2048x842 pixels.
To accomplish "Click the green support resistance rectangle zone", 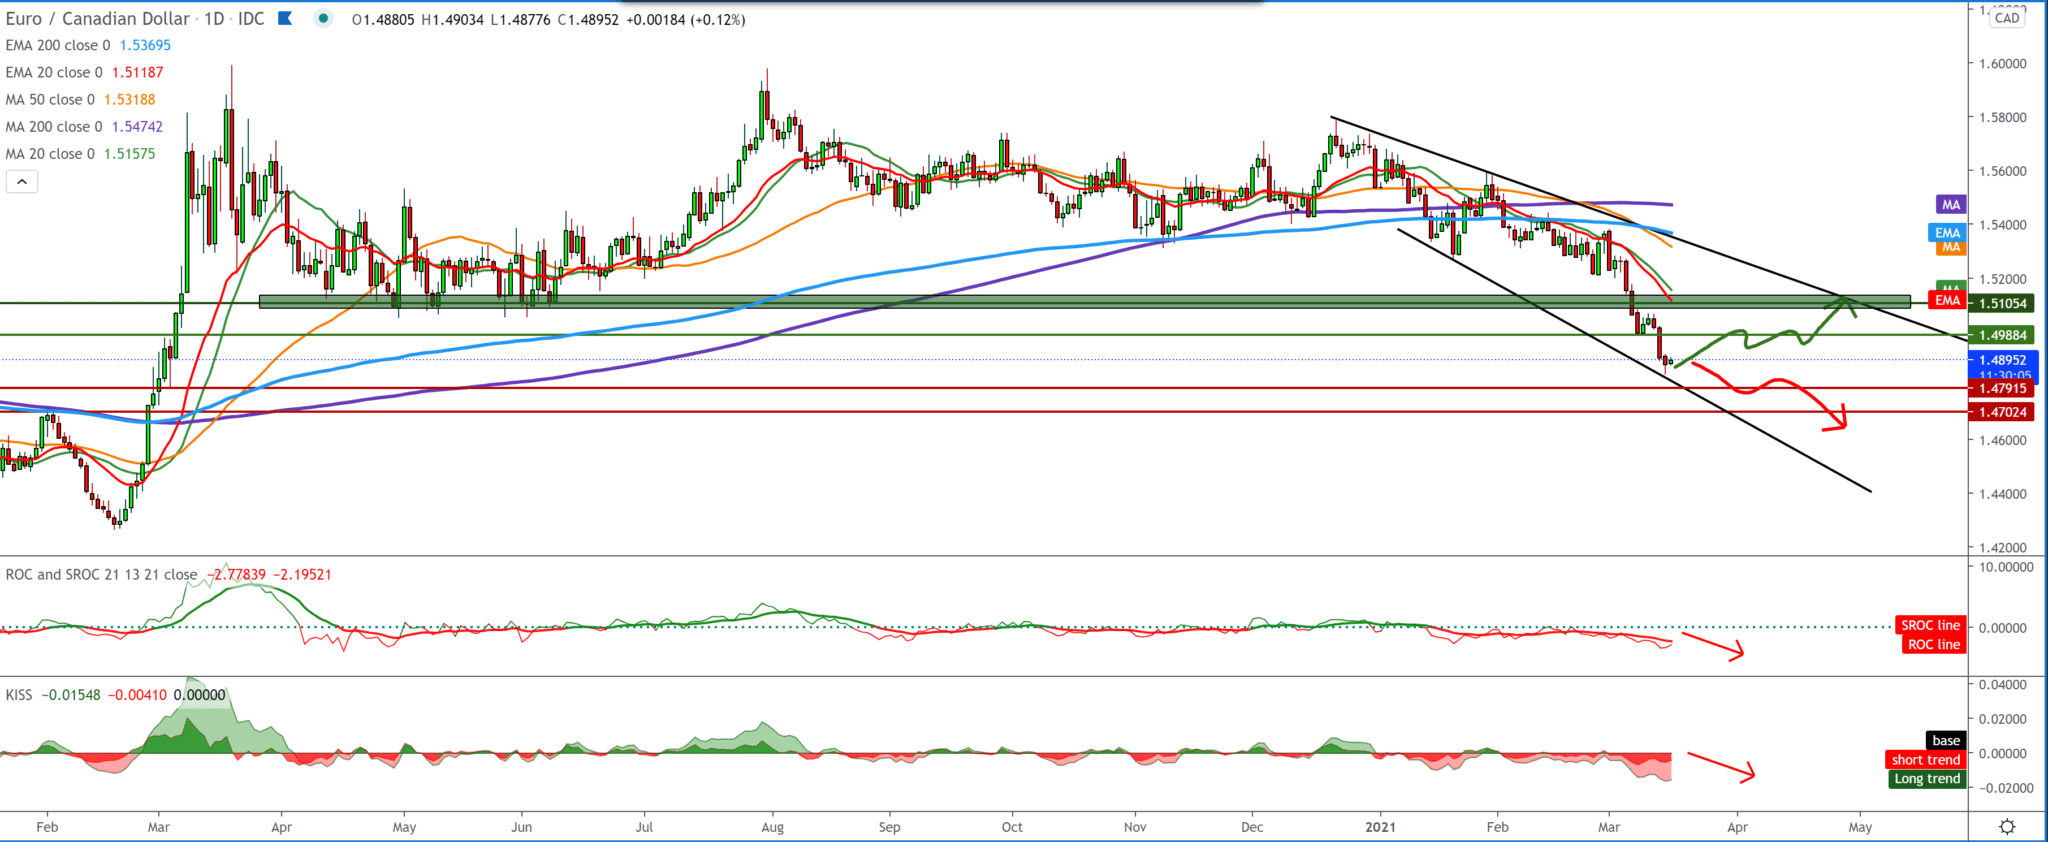I will click(x=1084, y=301).
